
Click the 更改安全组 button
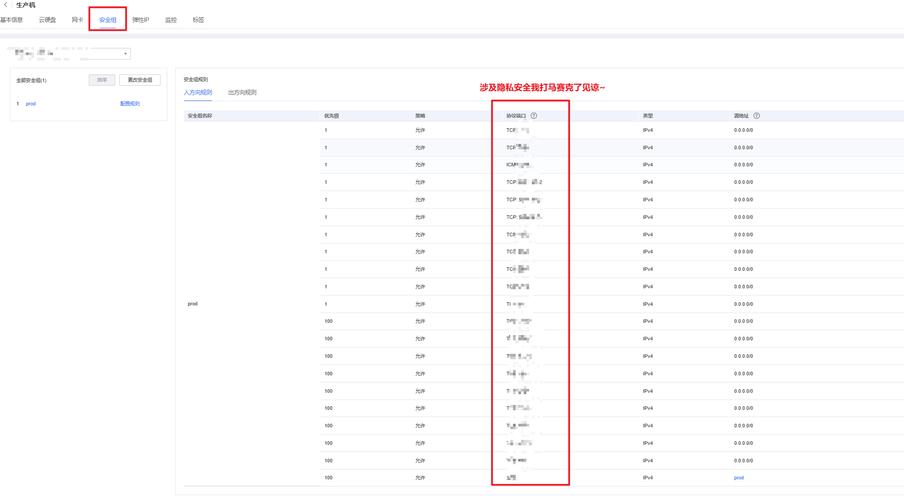pyautogui.click(x=140, y=80)
